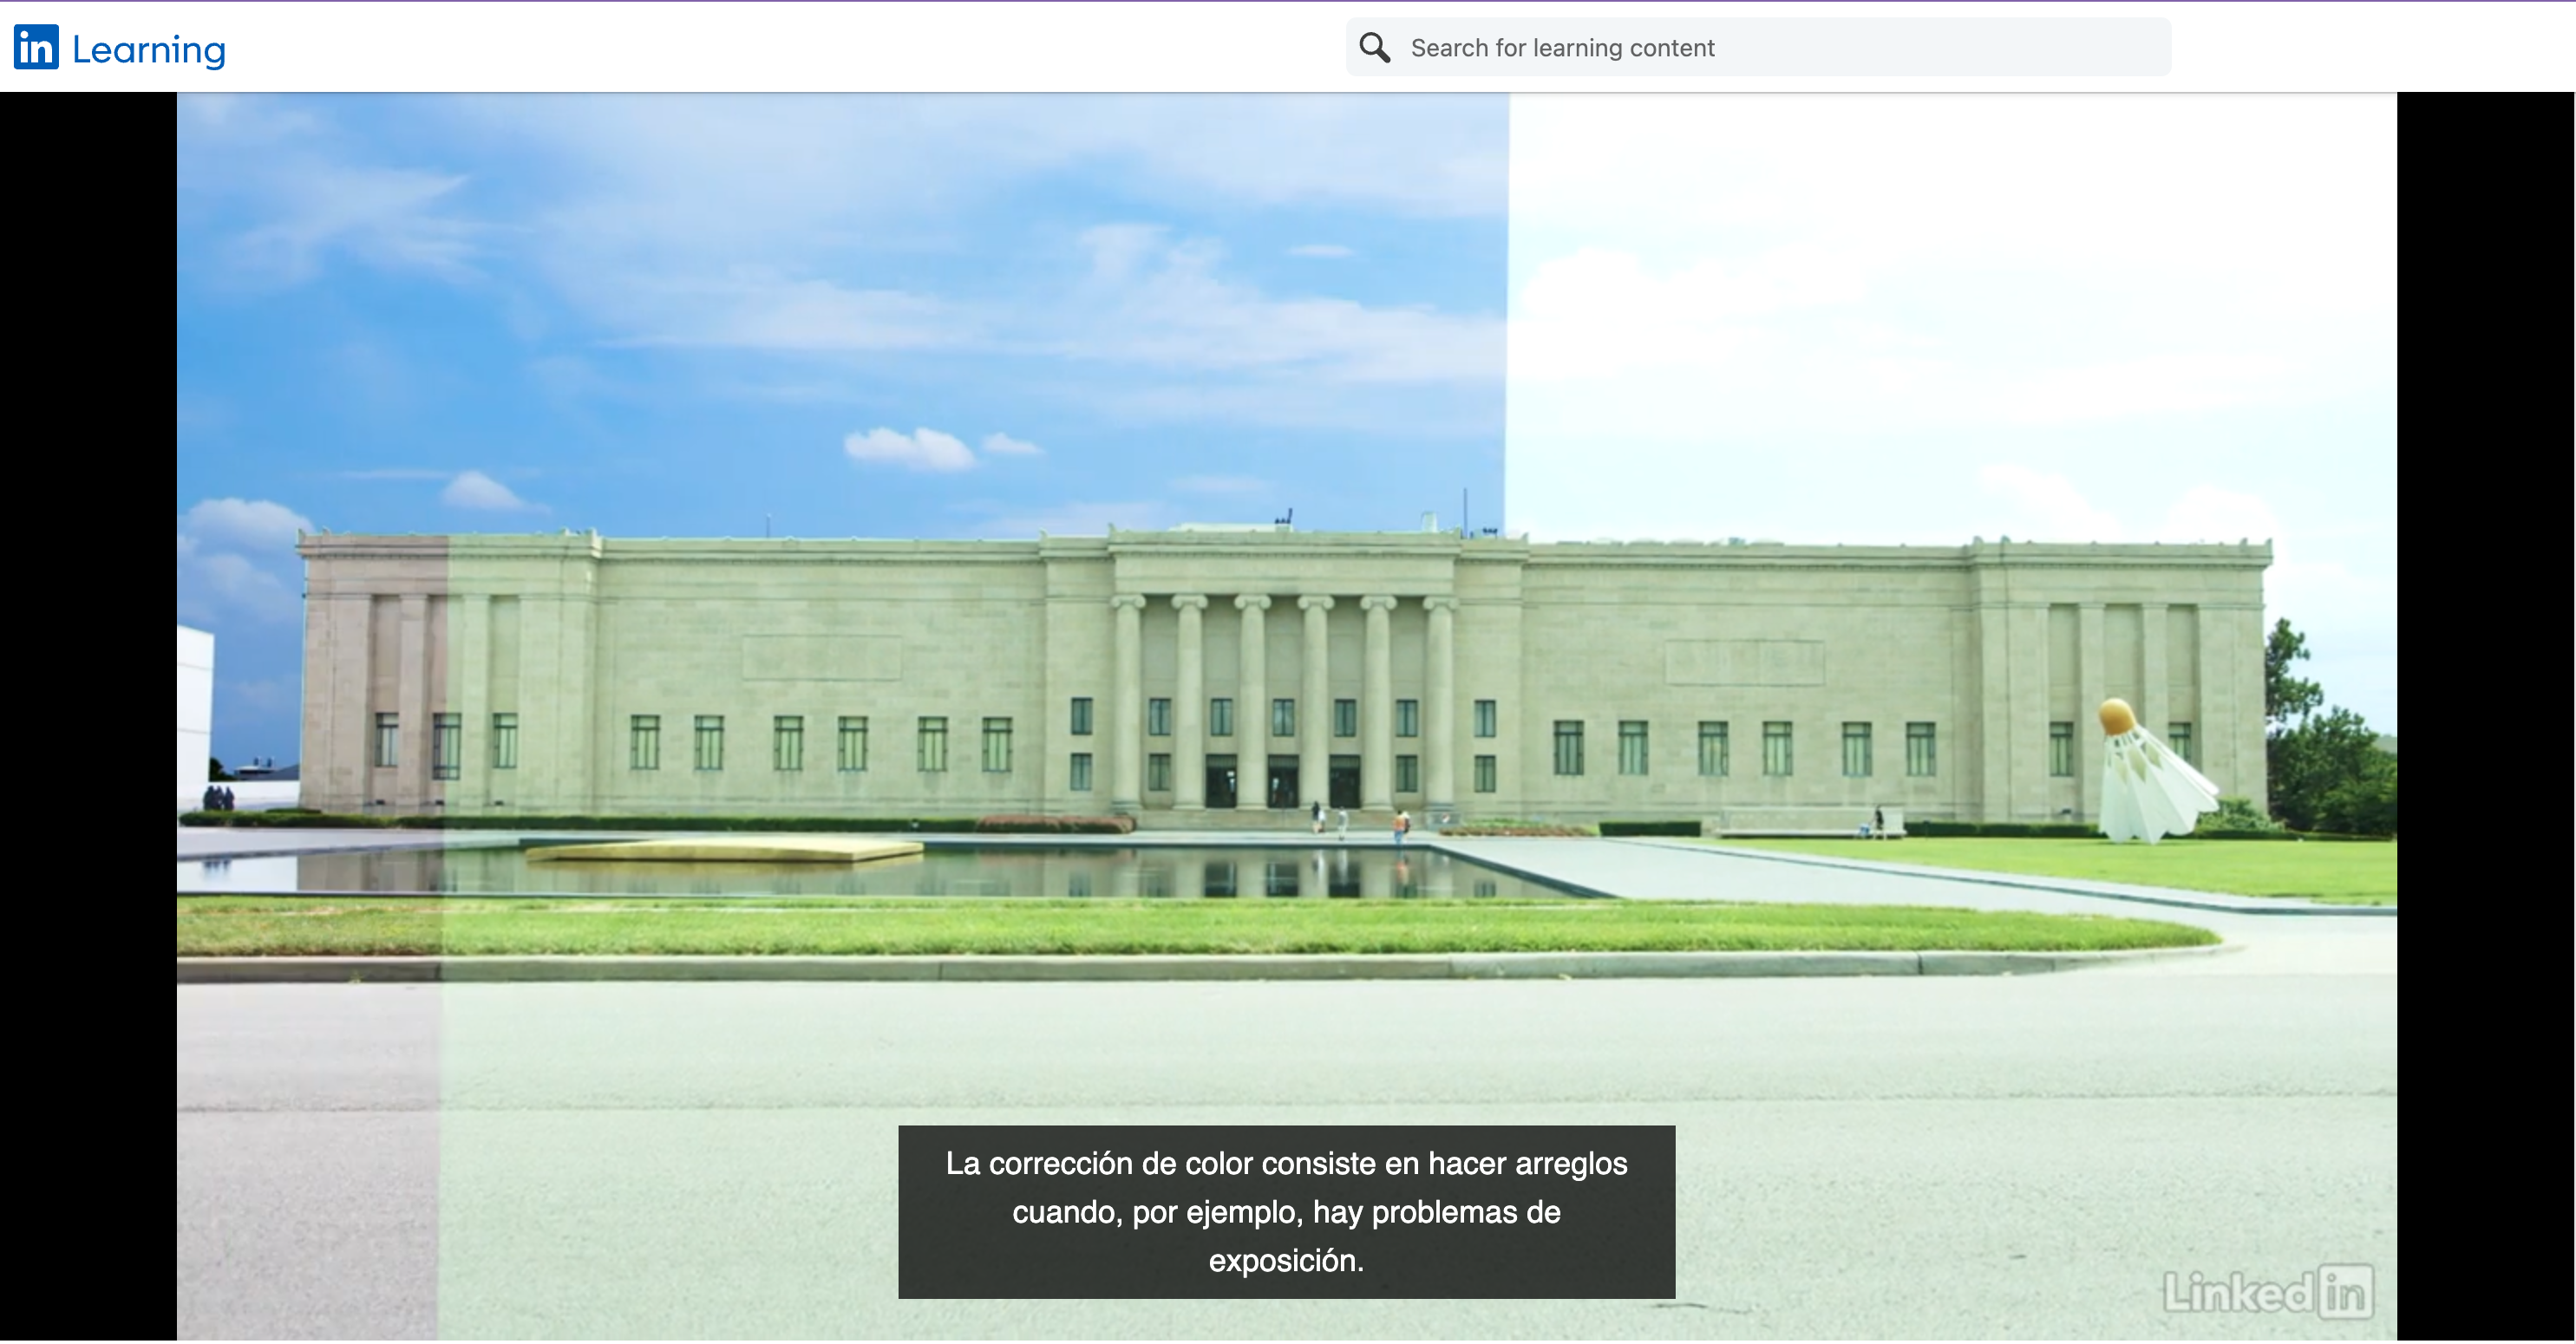Select the blue square LinkedIn icon in the header

(x=35, y=46)
